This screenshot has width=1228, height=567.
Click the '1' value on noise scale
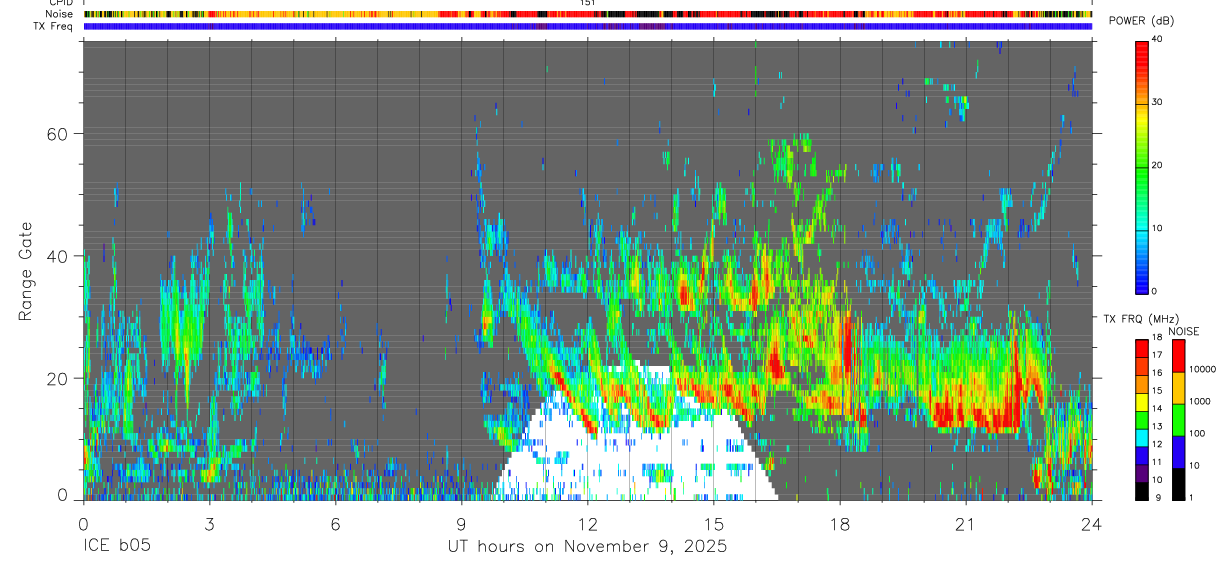click(1193, 499)
